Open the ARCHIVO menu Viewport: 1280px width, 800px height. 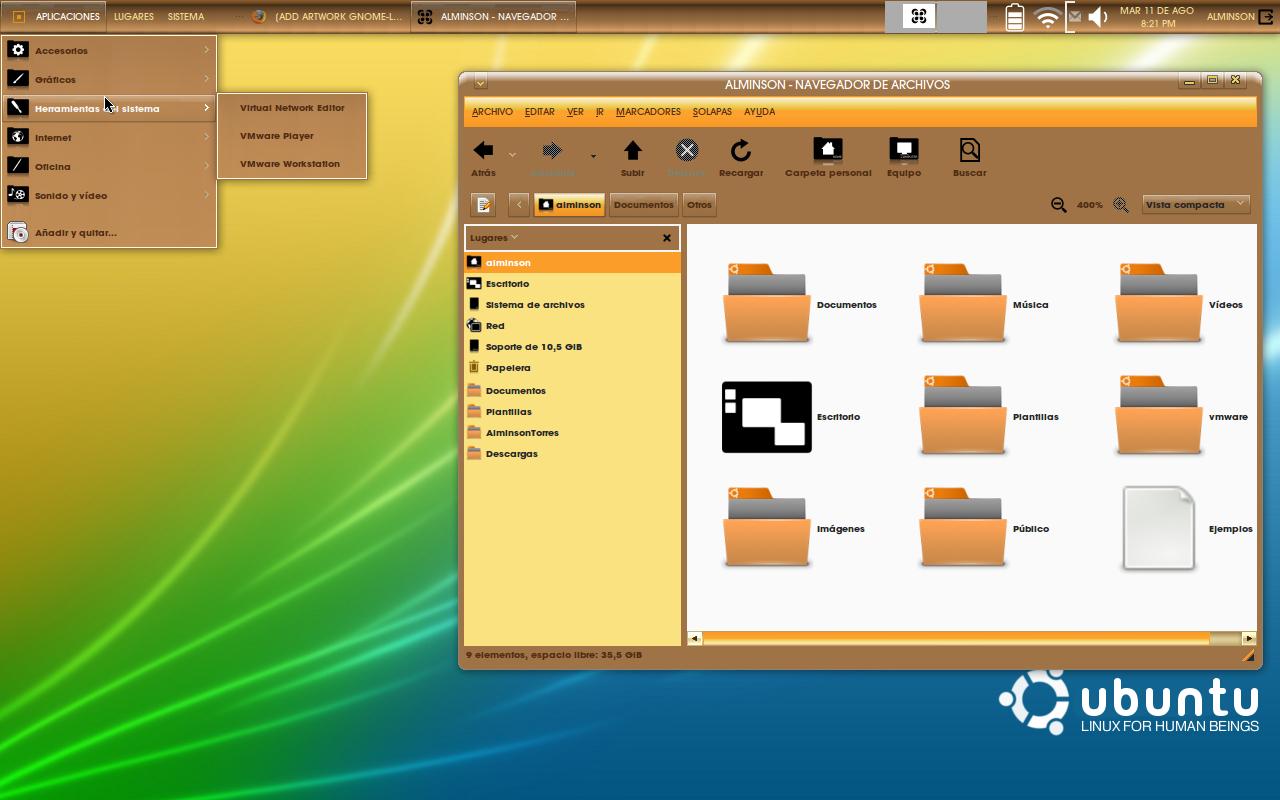(x=492, y=112)
